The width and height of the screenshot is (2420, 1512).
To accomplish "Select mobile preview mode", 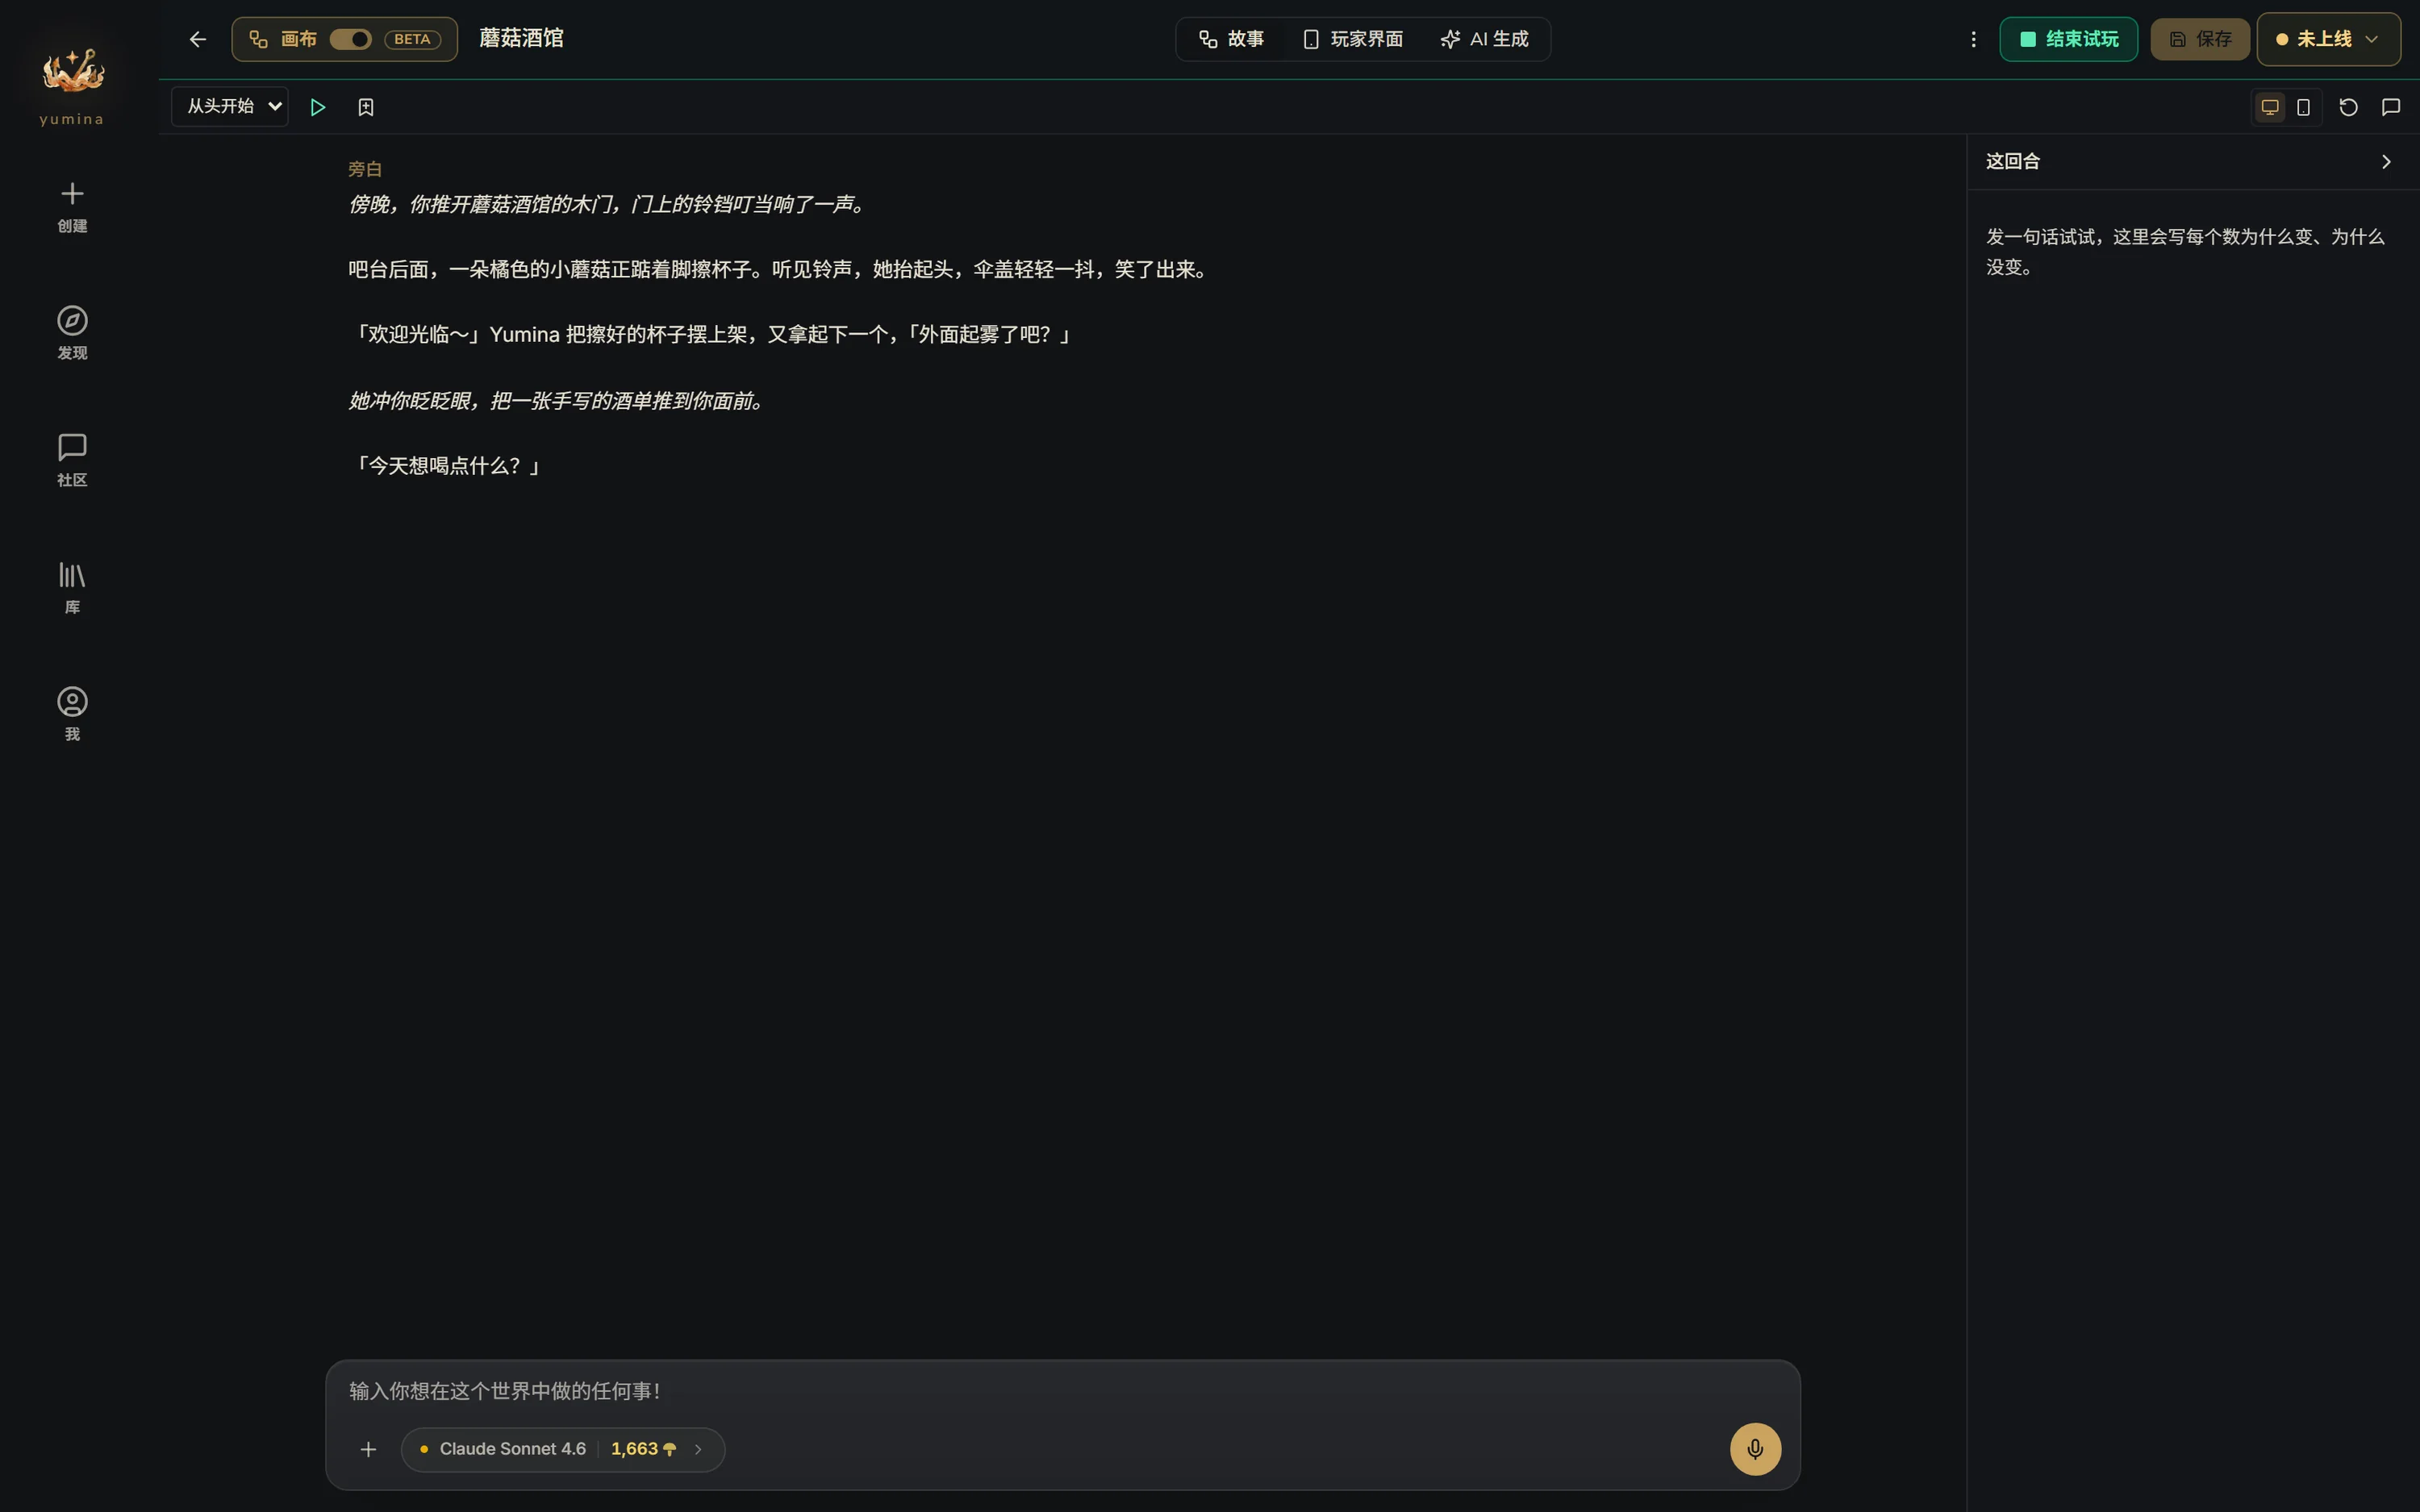I will click(x=2303, y=107).
